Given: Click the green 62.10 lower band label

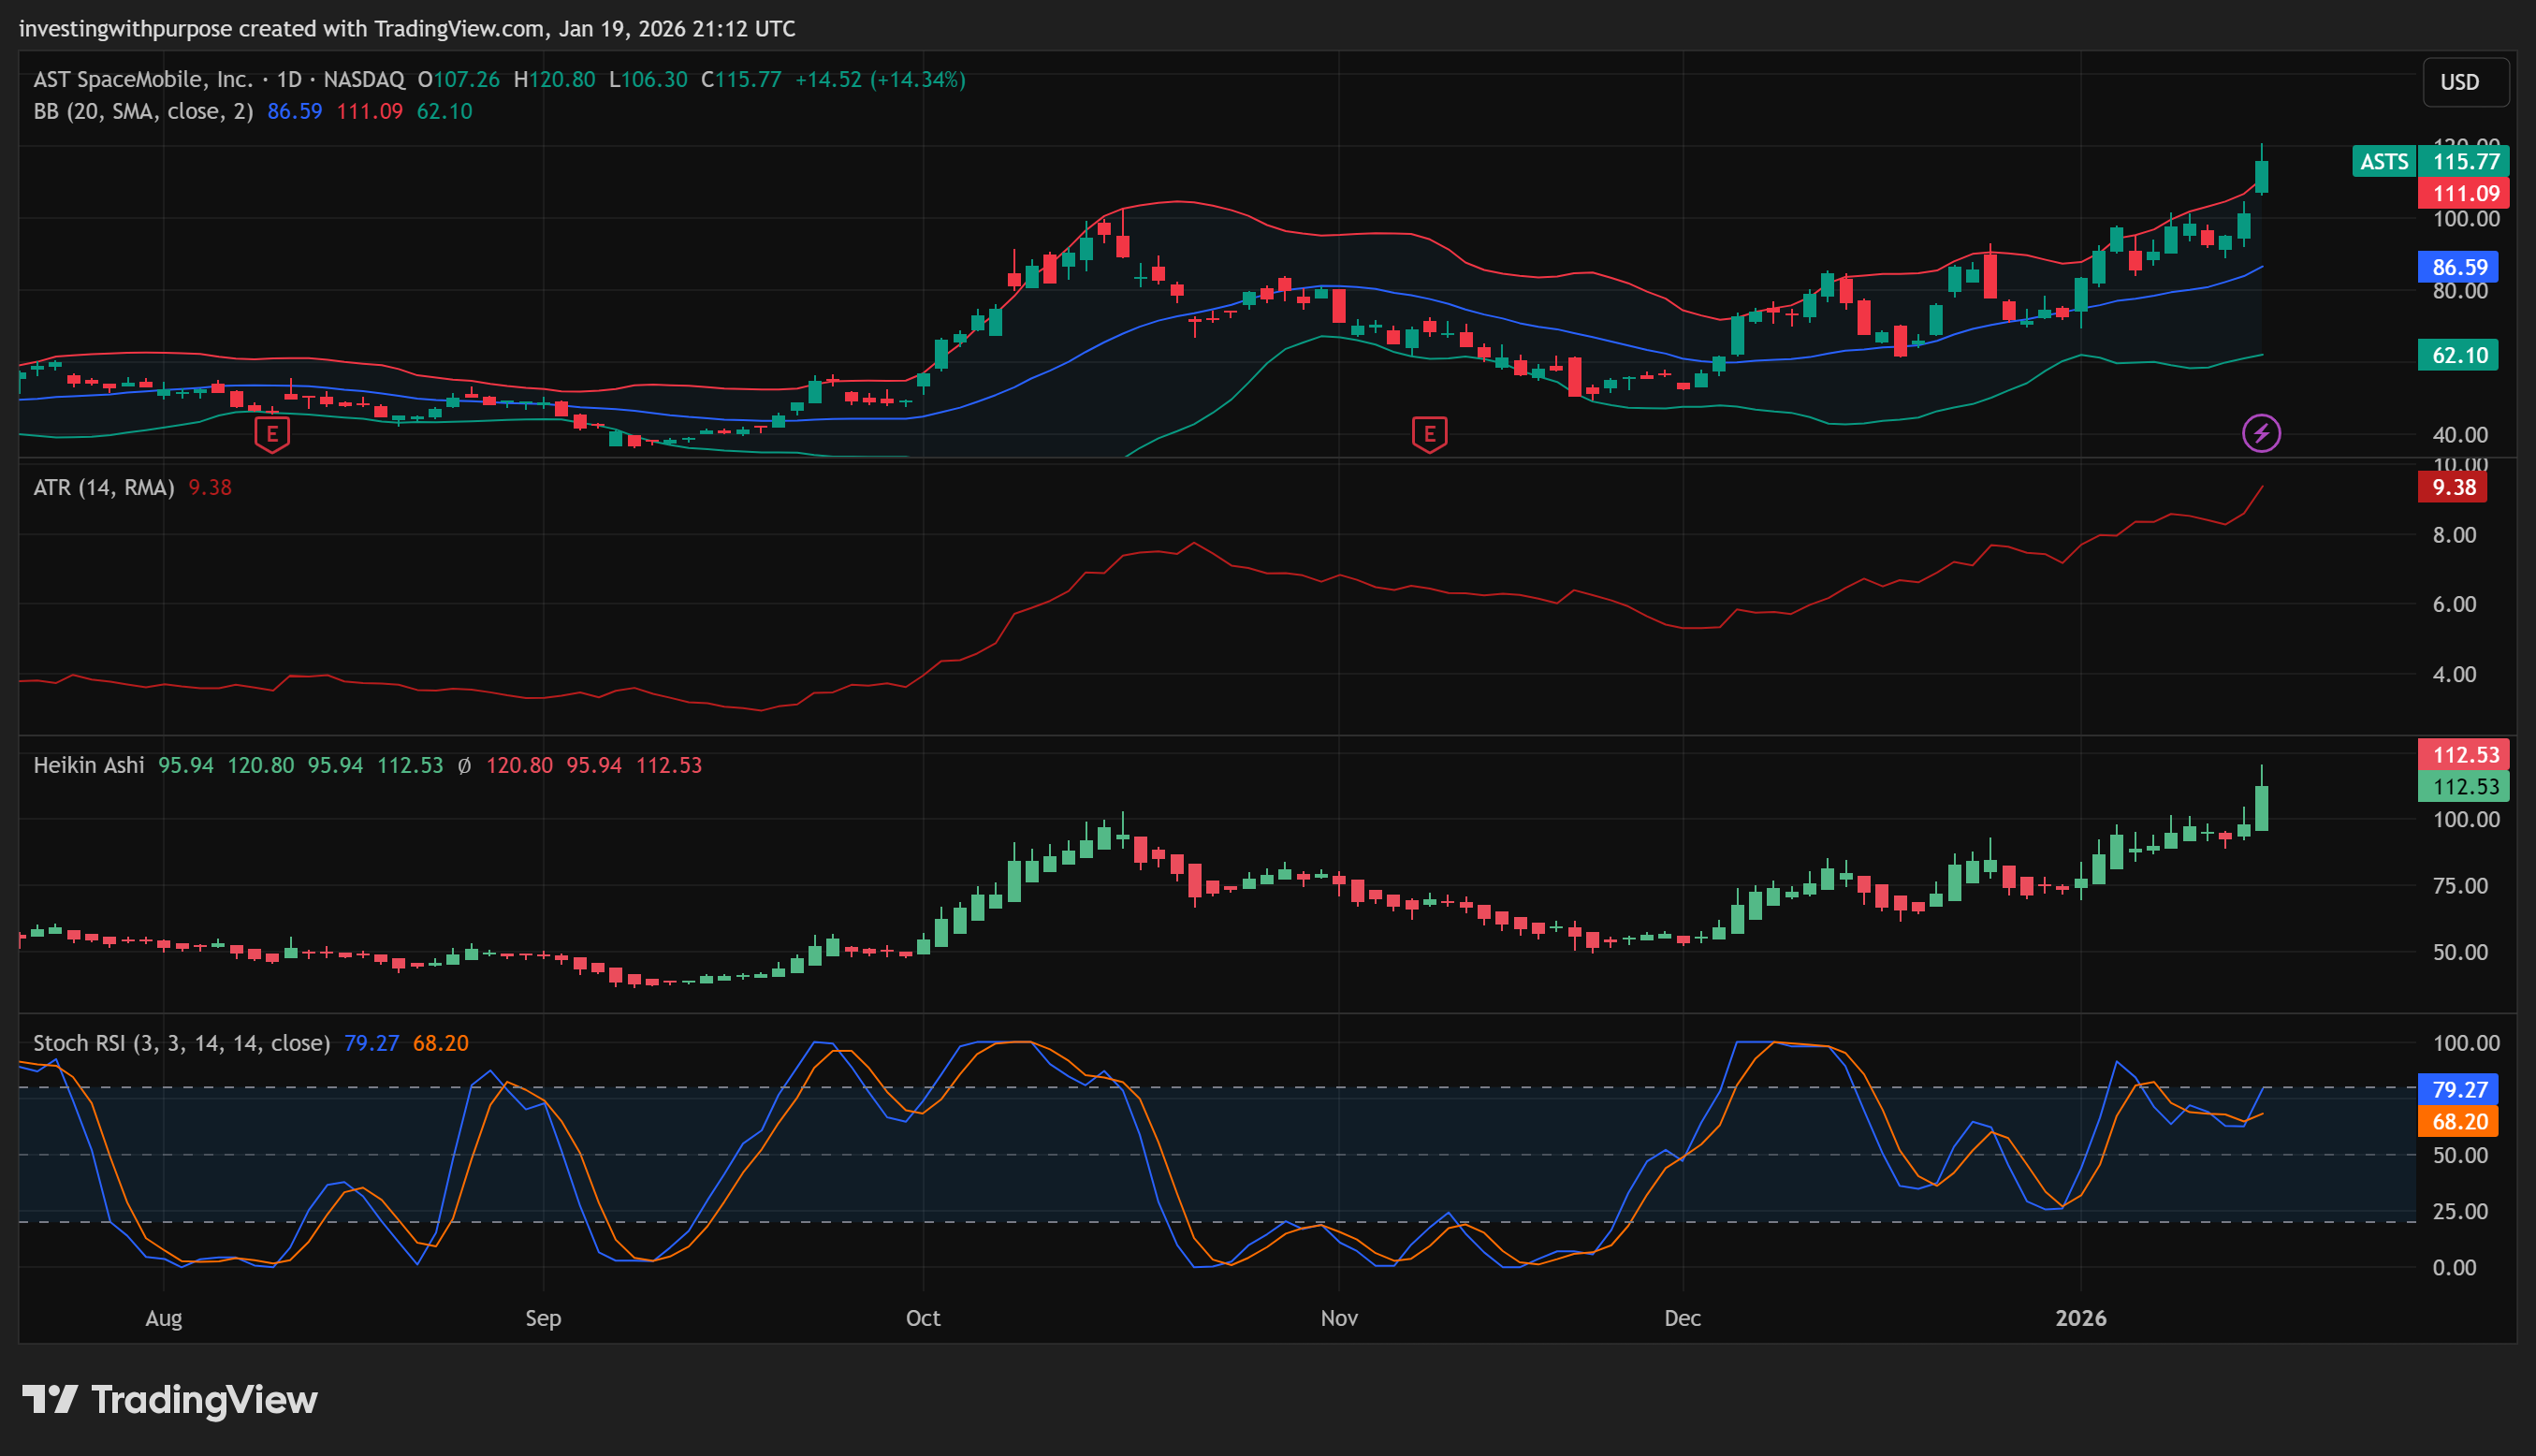Looking at the screenshot, I should (x=2458, y=355).
